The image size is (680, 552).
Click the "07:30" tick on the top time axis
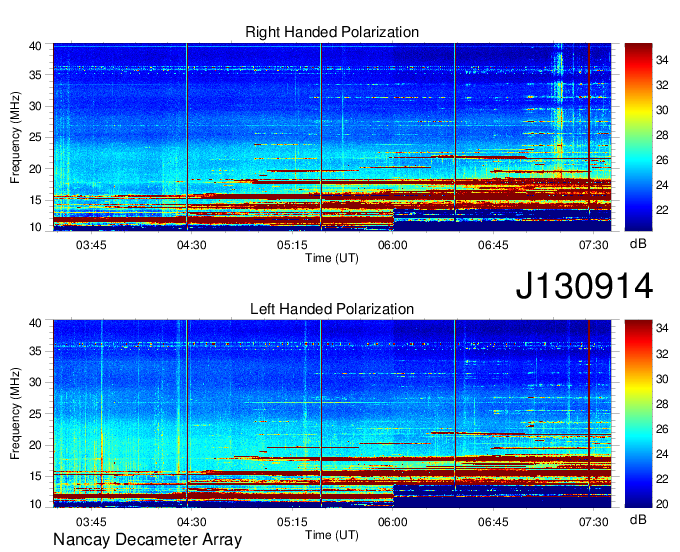pos(594,245)
